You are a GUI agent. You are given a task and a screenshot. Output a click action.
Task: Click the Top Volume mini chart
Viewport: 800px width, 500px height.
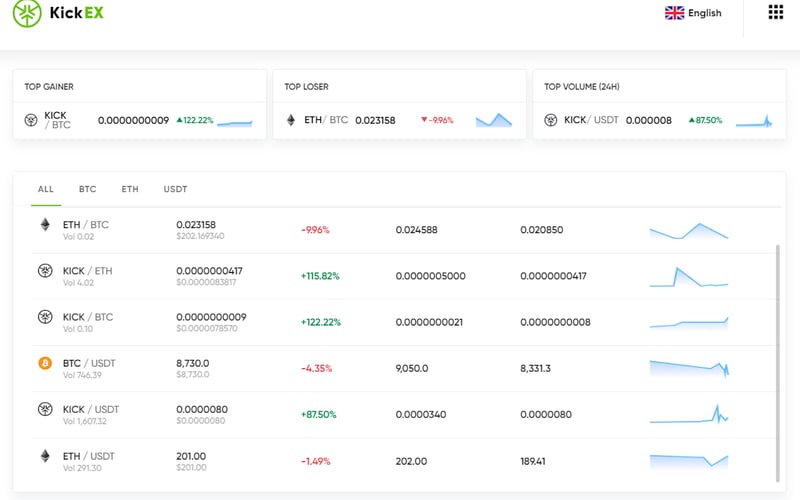[754, 121]
